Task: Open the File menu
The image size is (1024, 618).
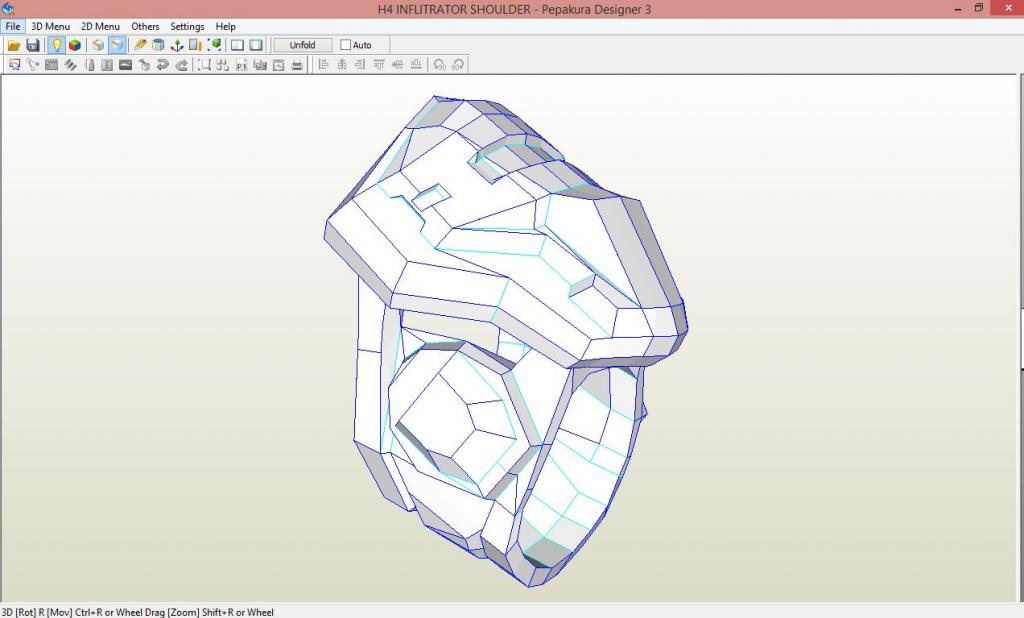Action: click(x=13, y=26)
